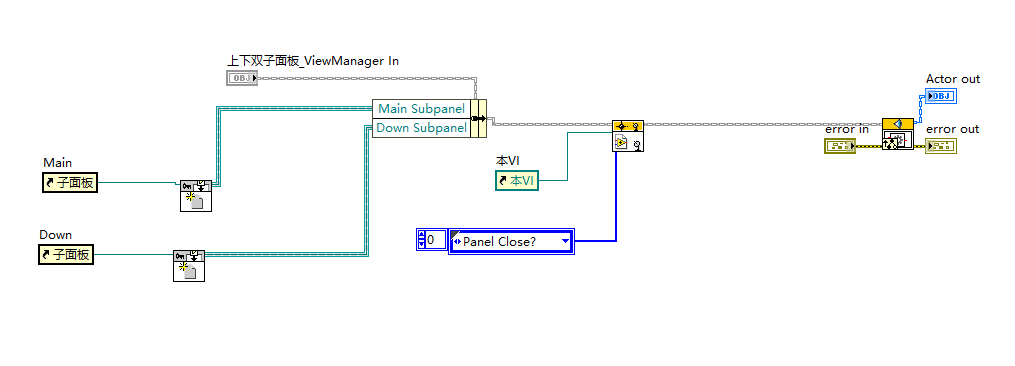Click the Register For Events subVI node
Image resolution: width=1015 pixels, height=366 pixels.
pyautogui.click(x=627, y=135)
